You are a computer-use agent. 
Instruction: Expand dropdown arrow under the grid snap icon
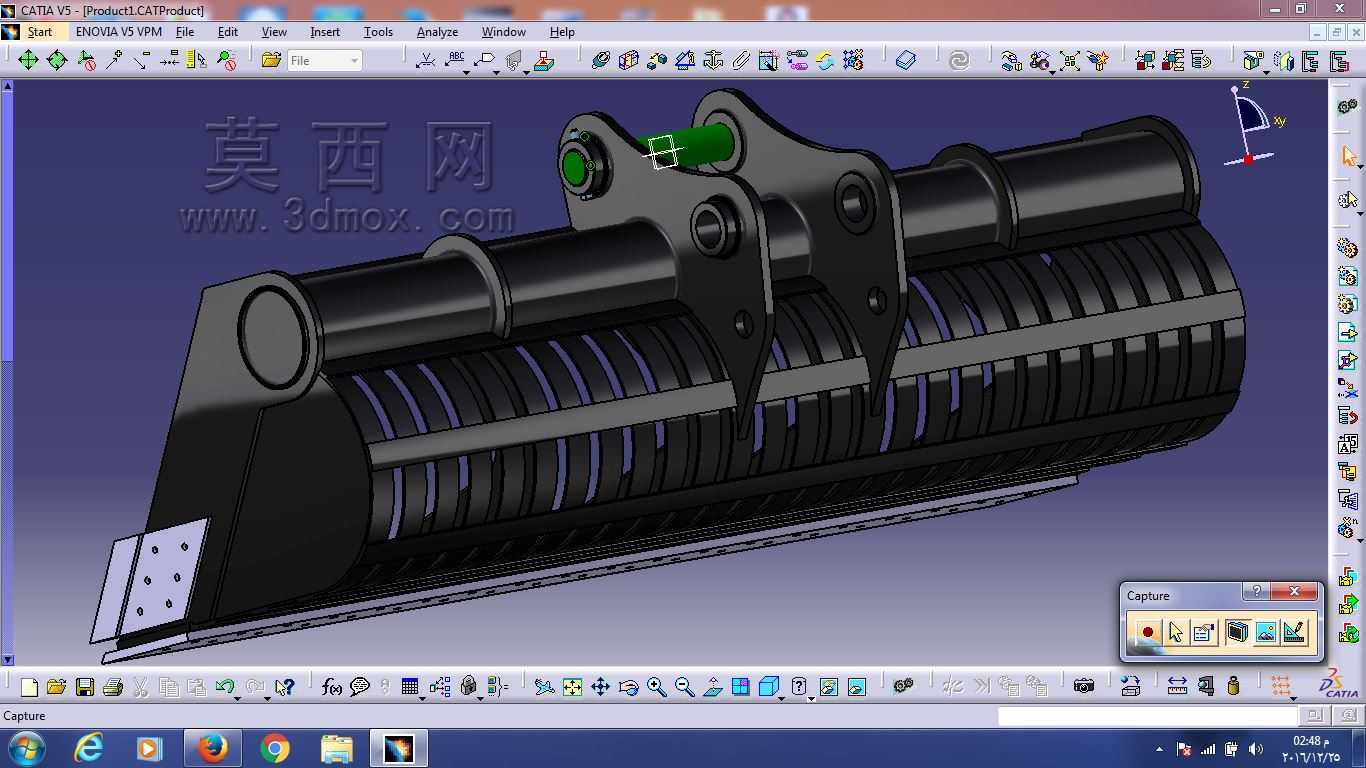click(1293, 698)
